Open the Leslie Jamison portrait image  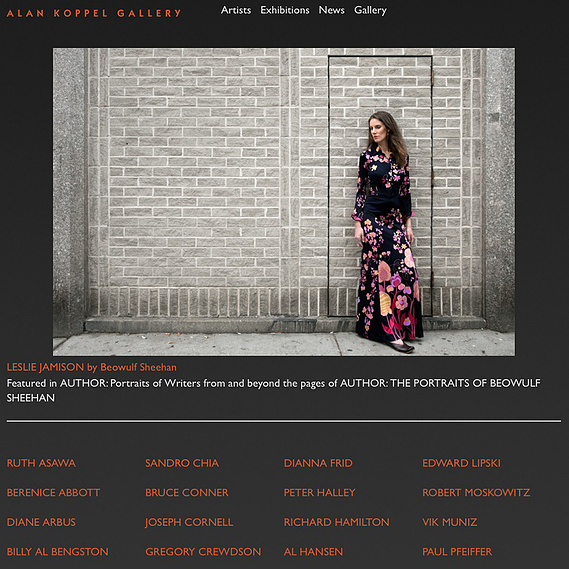pyautogui.click(x=284, y=202)
